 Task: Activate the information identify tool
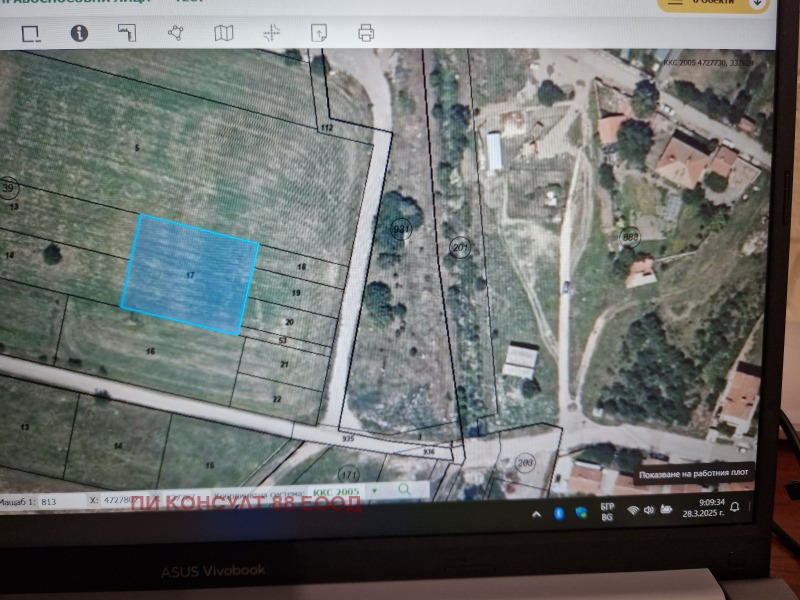tap(79, 33)
